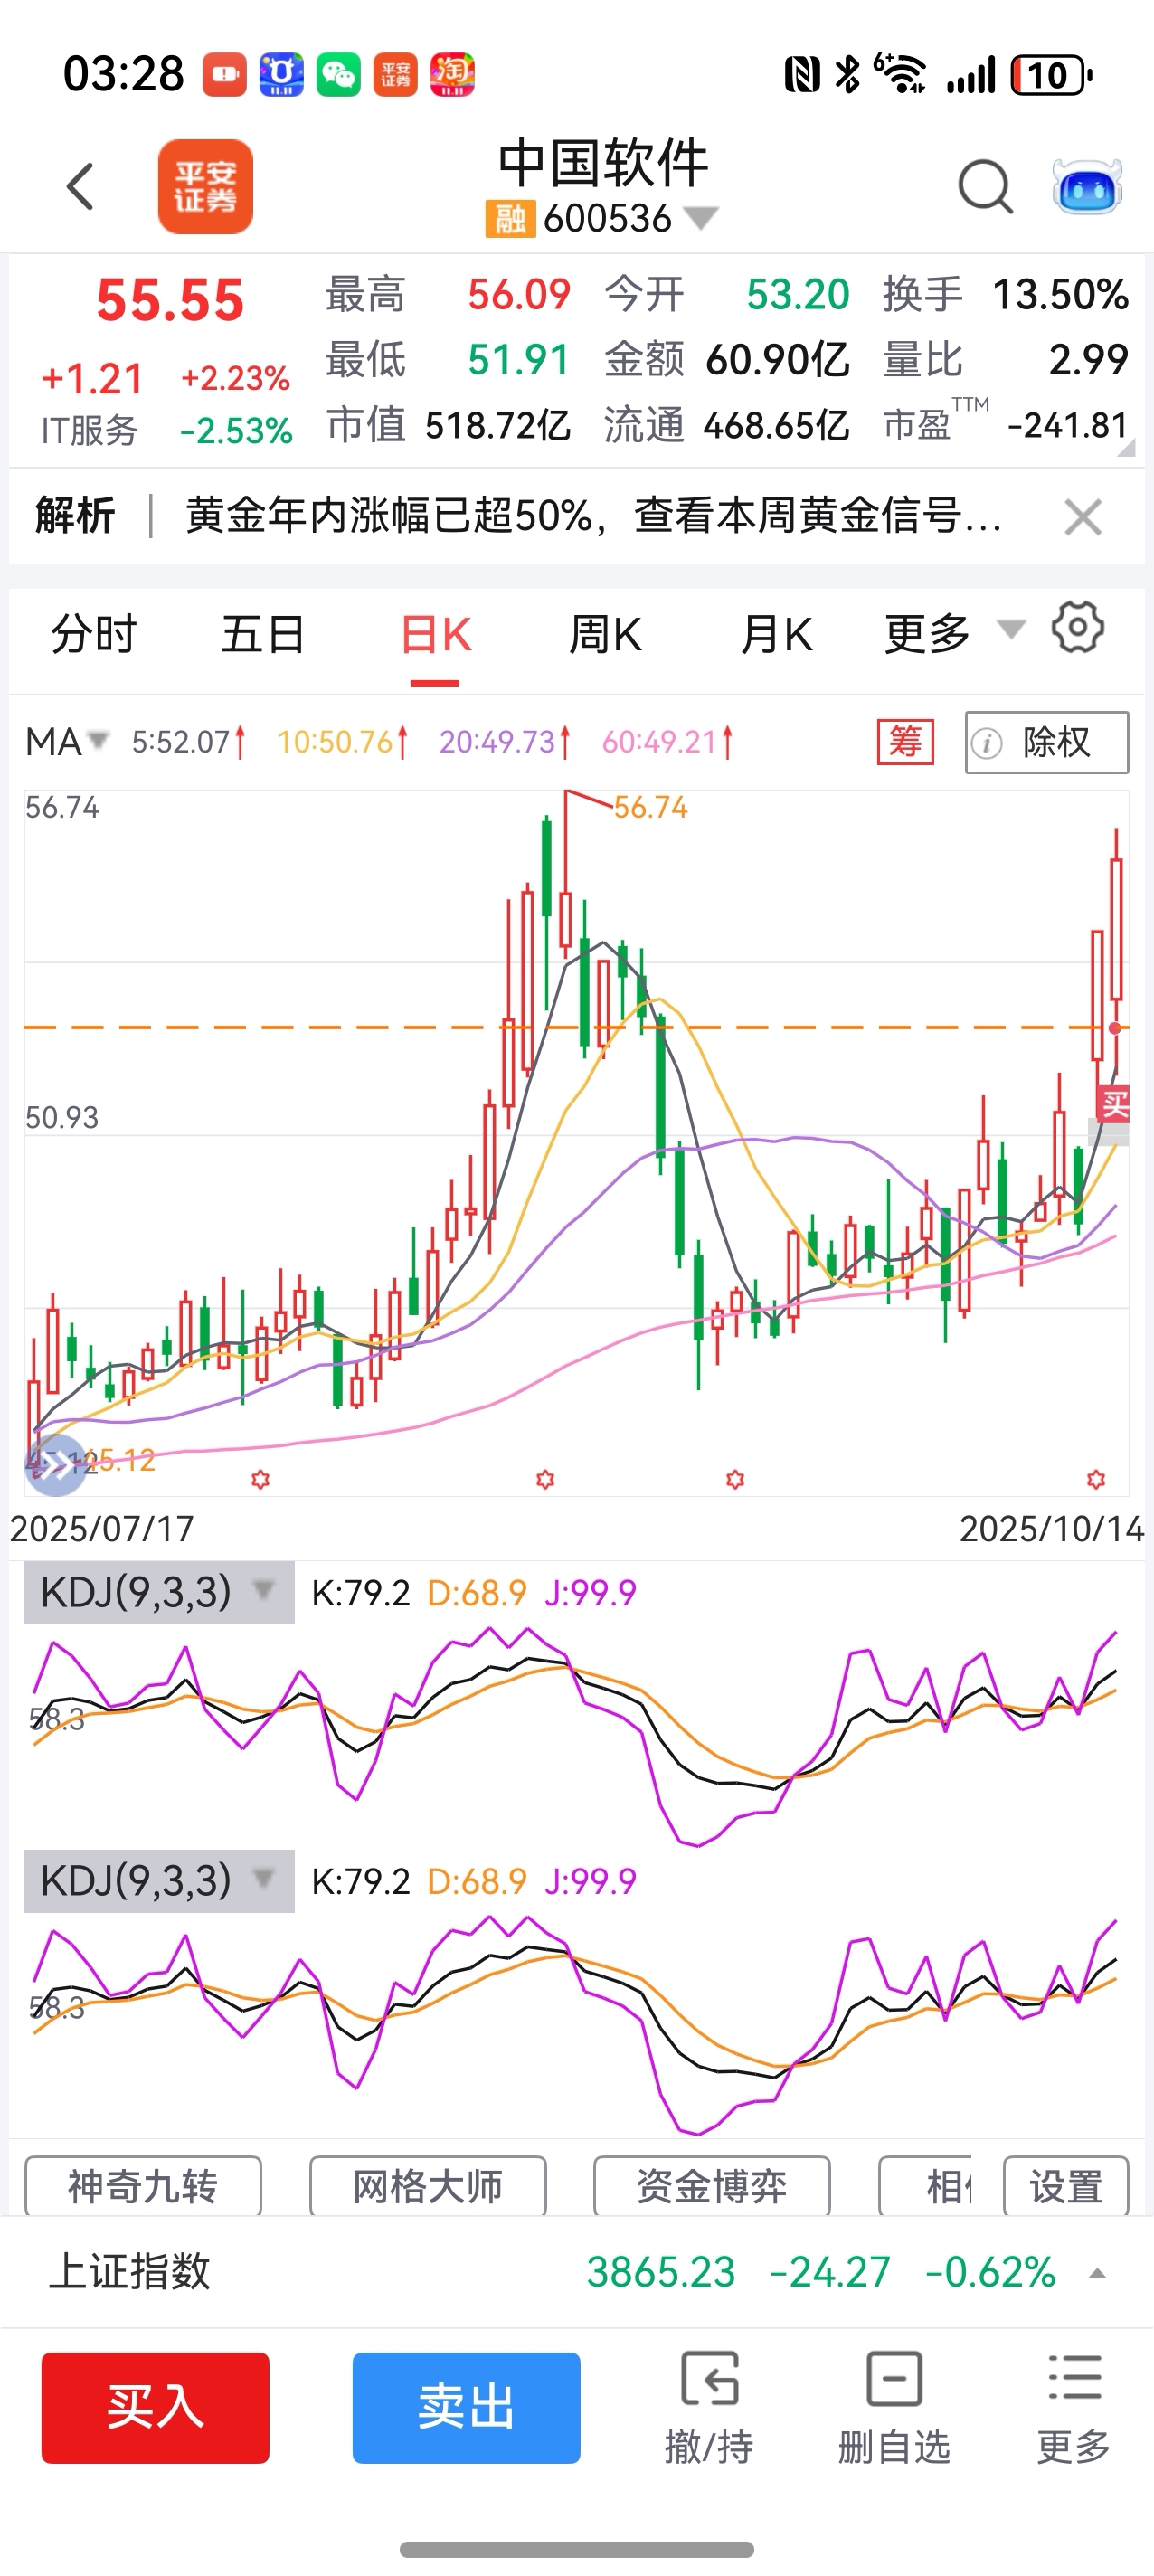The image size is (1154, 2576).
Task: Dismiss the gold analysis banner with X
Action: (x=1083, y=517)
